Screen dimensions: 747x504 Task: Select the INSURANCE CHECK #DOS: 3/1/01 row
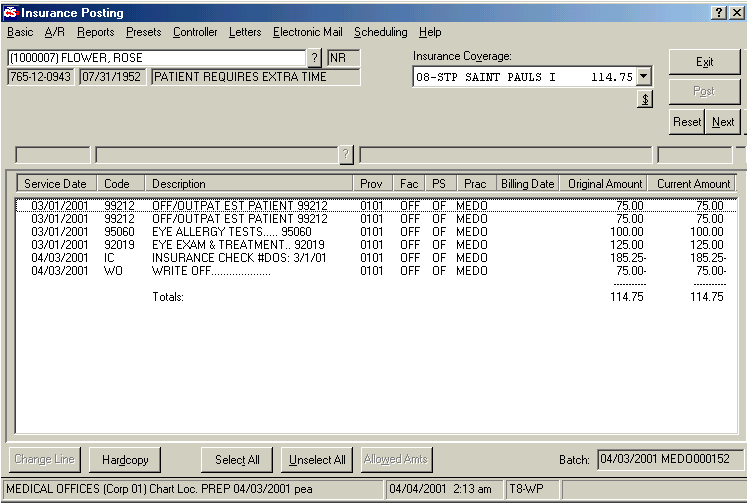click(x=376, y=258)
